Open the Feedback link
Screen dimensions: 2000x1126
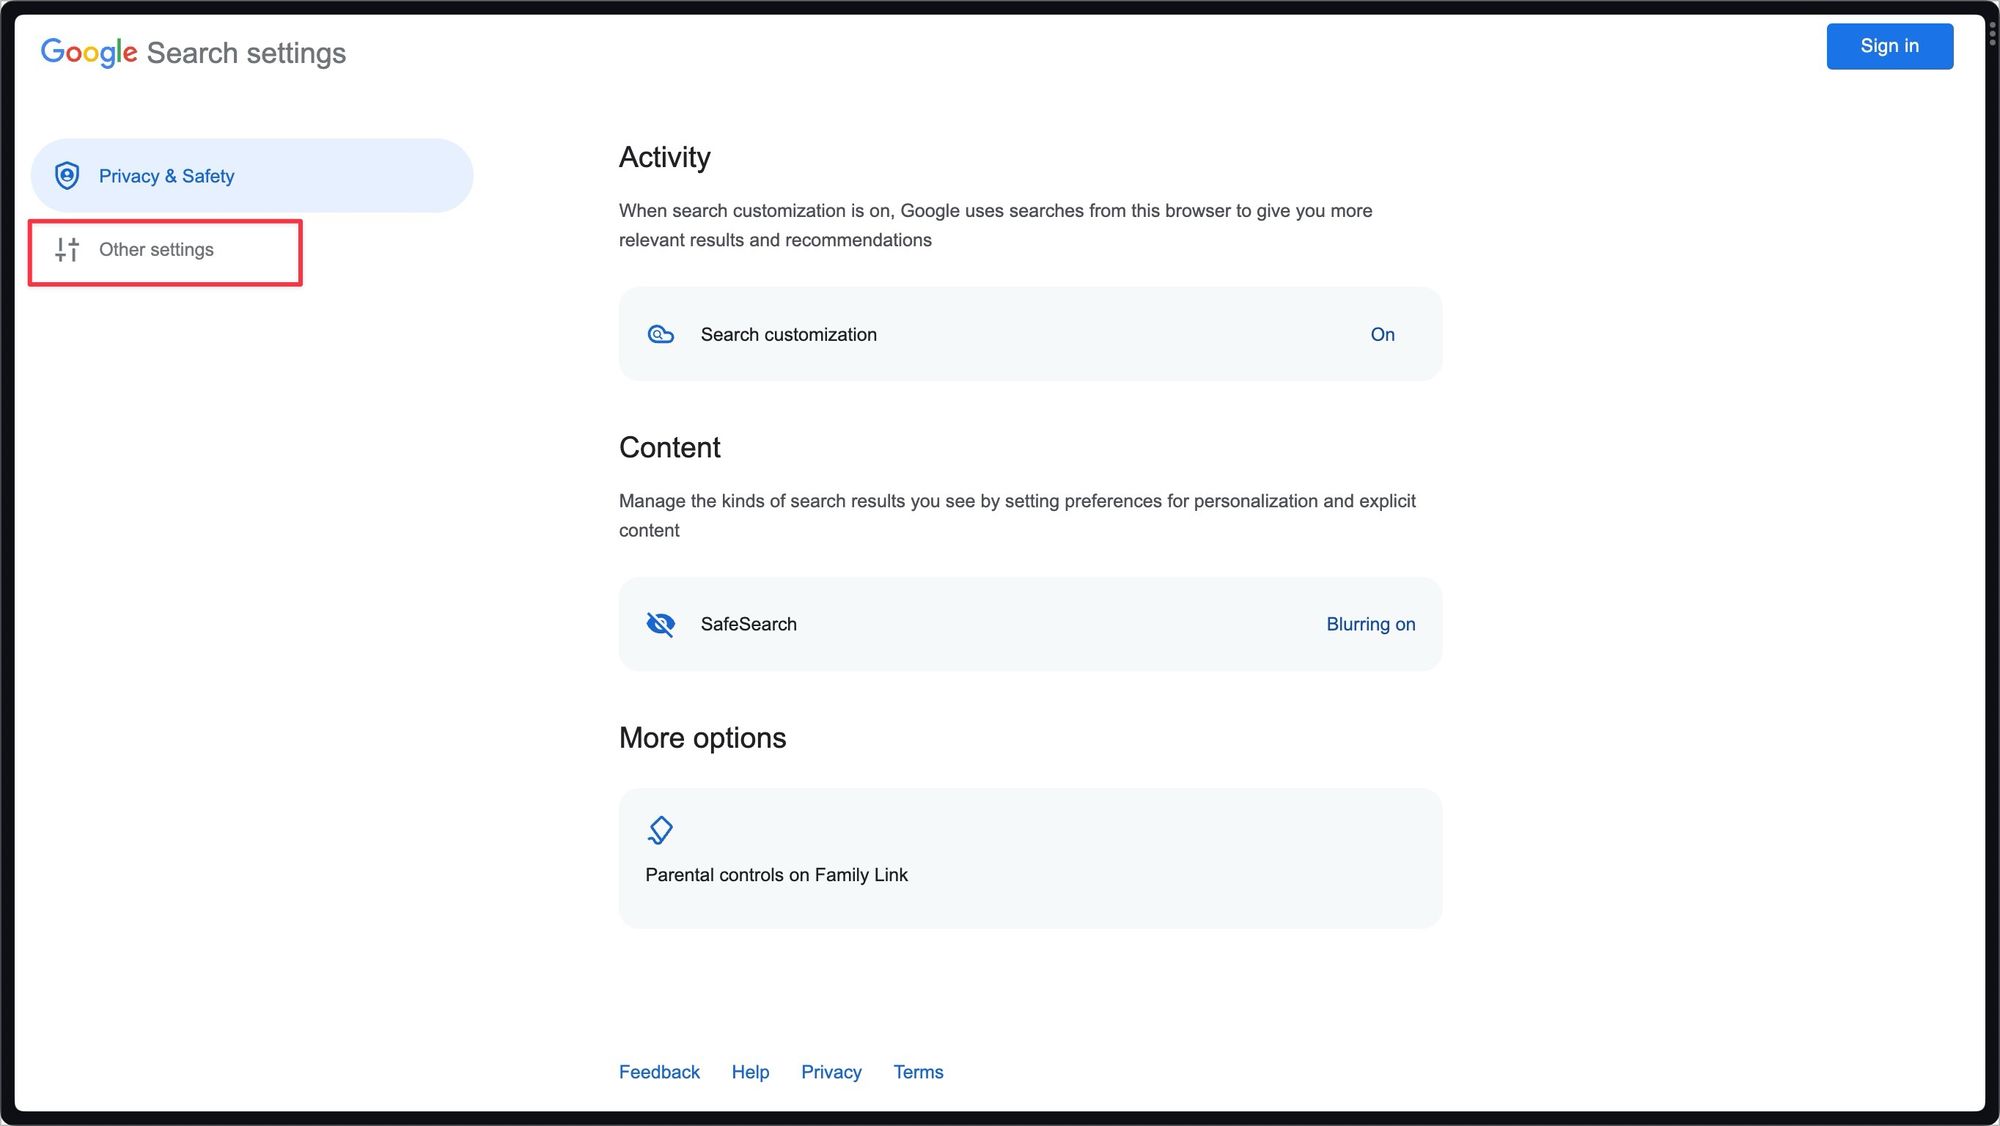pyautogui.click(x=659, y=1072)
